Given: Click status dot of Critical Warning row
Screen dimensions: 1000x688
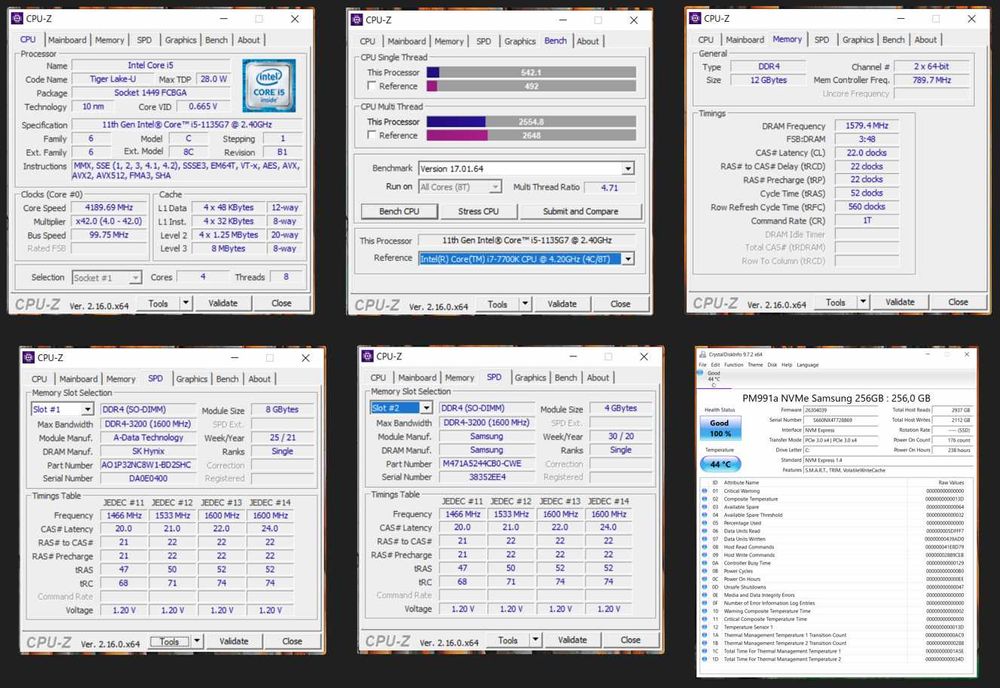Looking at the screenshot, I should [705, 491].
